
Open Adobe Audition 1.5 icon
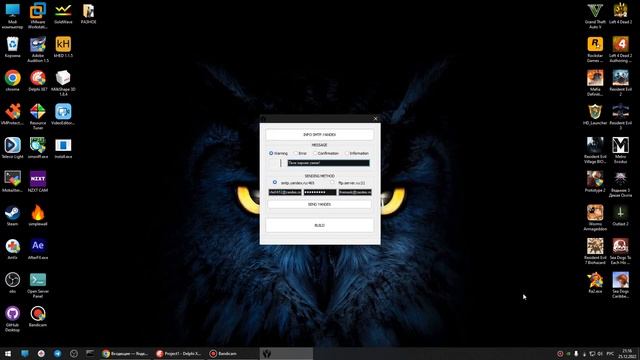pos(38,49)
